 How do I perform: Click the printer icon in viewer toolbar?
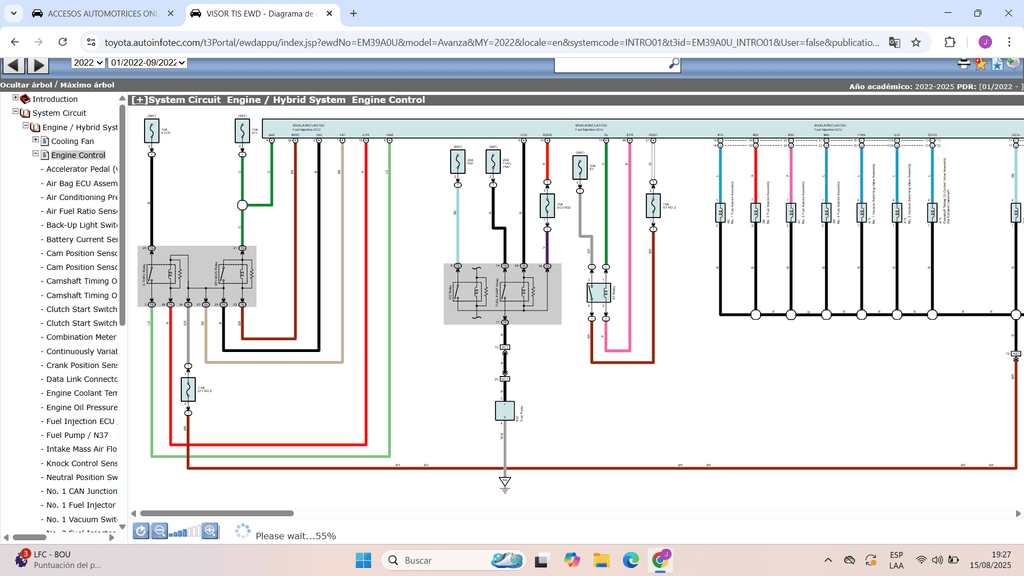pyautogui.click(x=964, y=63)
